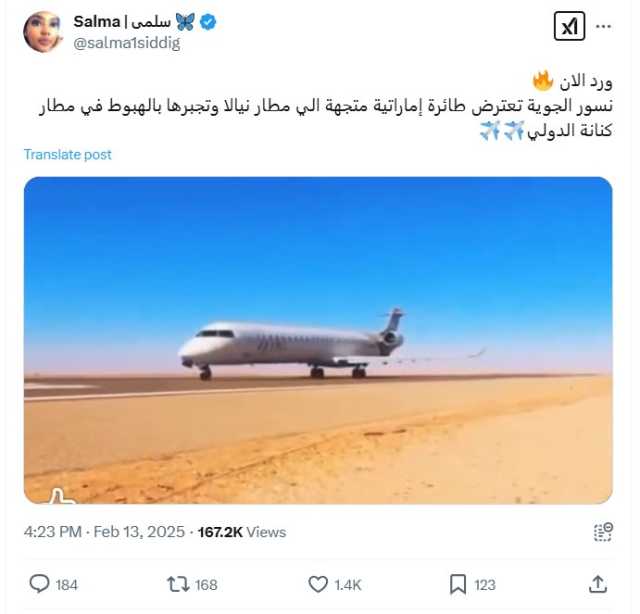Click the share upload icon
640x614 pixels.
click(598, 584)
